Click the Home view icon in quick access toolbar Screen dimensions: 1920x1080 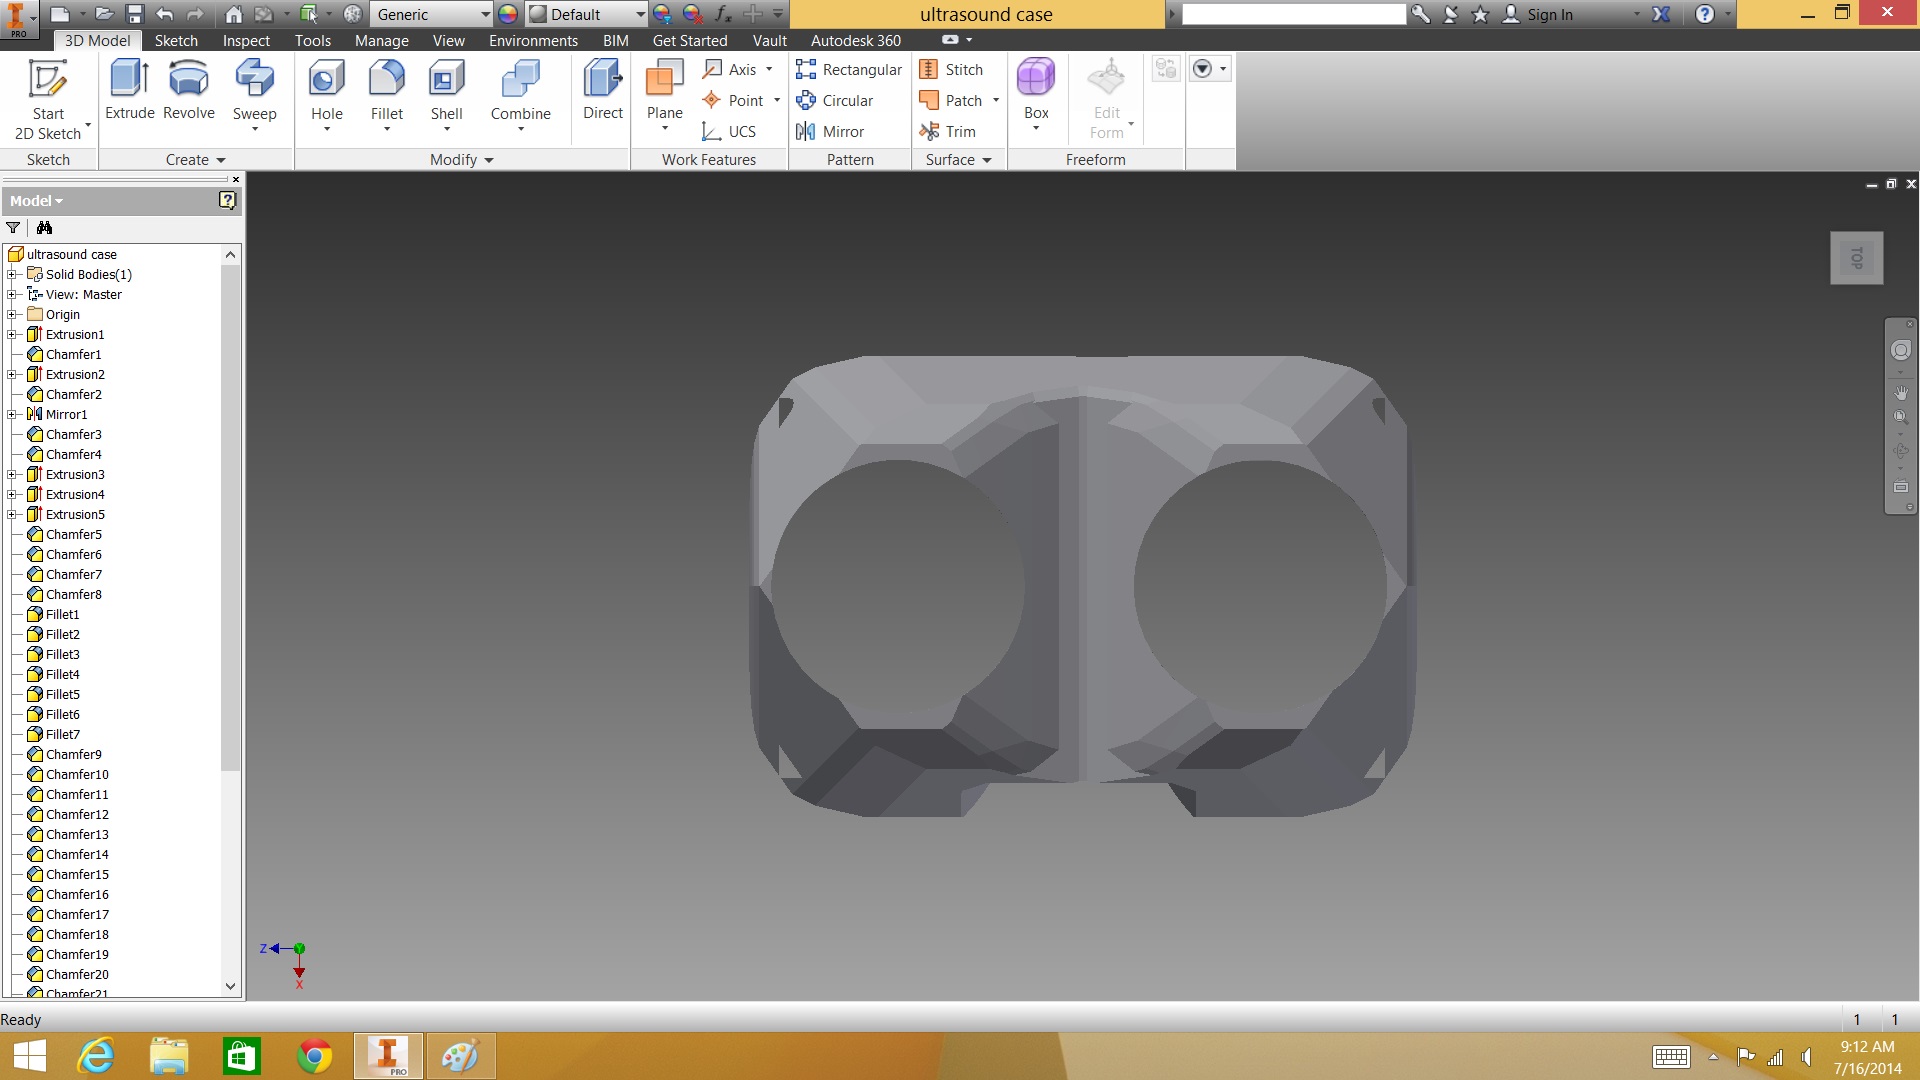(x=233, y=14)
